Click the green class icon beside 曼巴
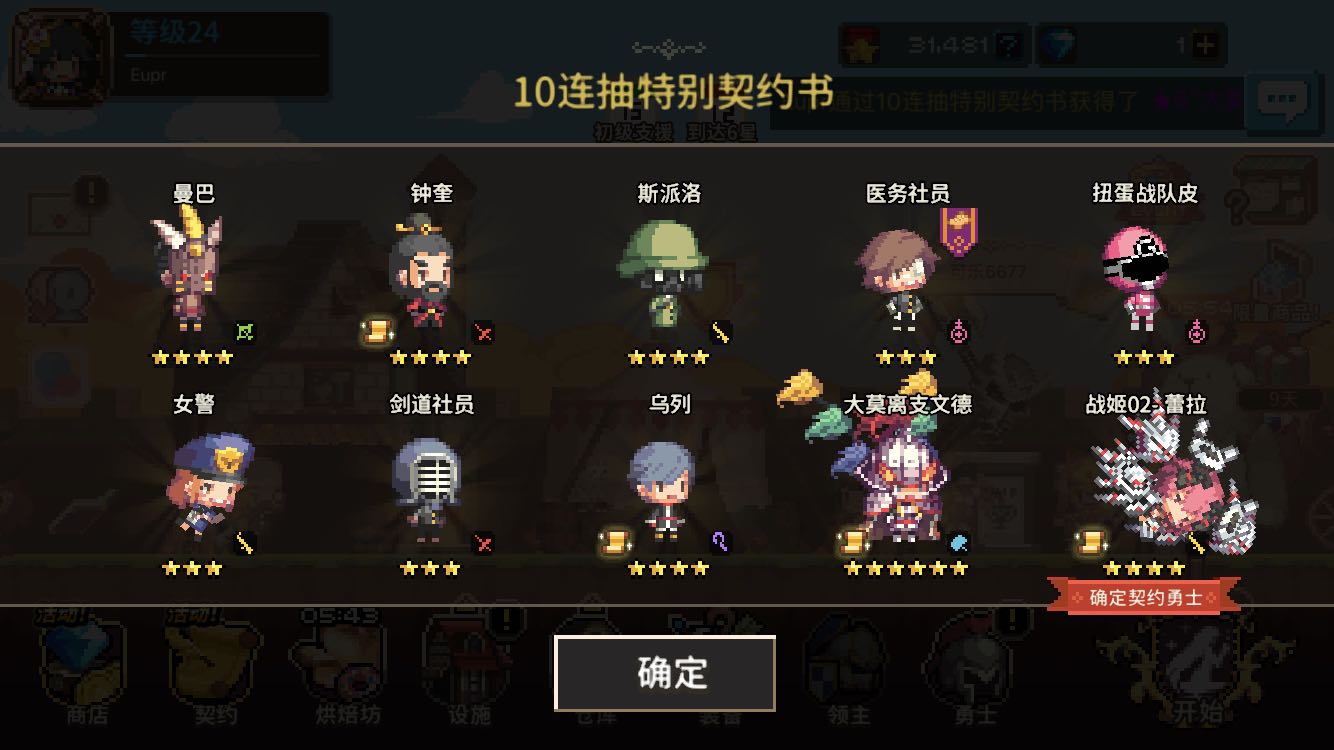The width and height of the screenshot is (1334, 750). (245, 331)
